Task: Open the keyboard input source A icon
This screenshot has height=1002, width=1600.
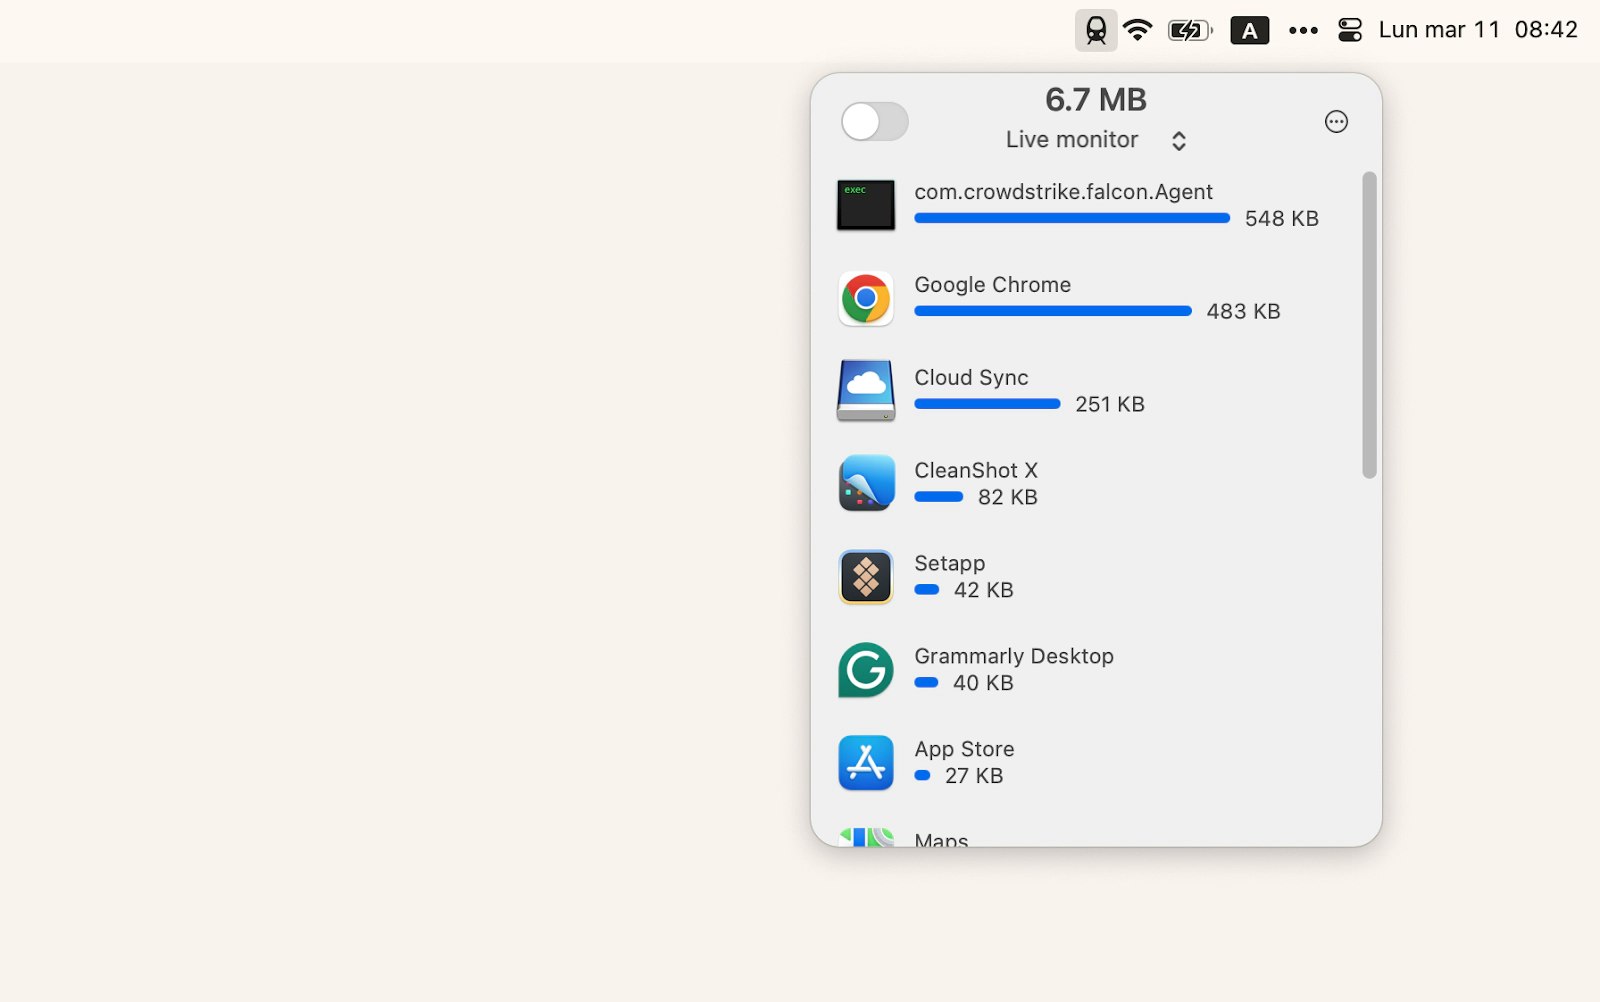Action: pyautogui.click(x=1249, y=30)
